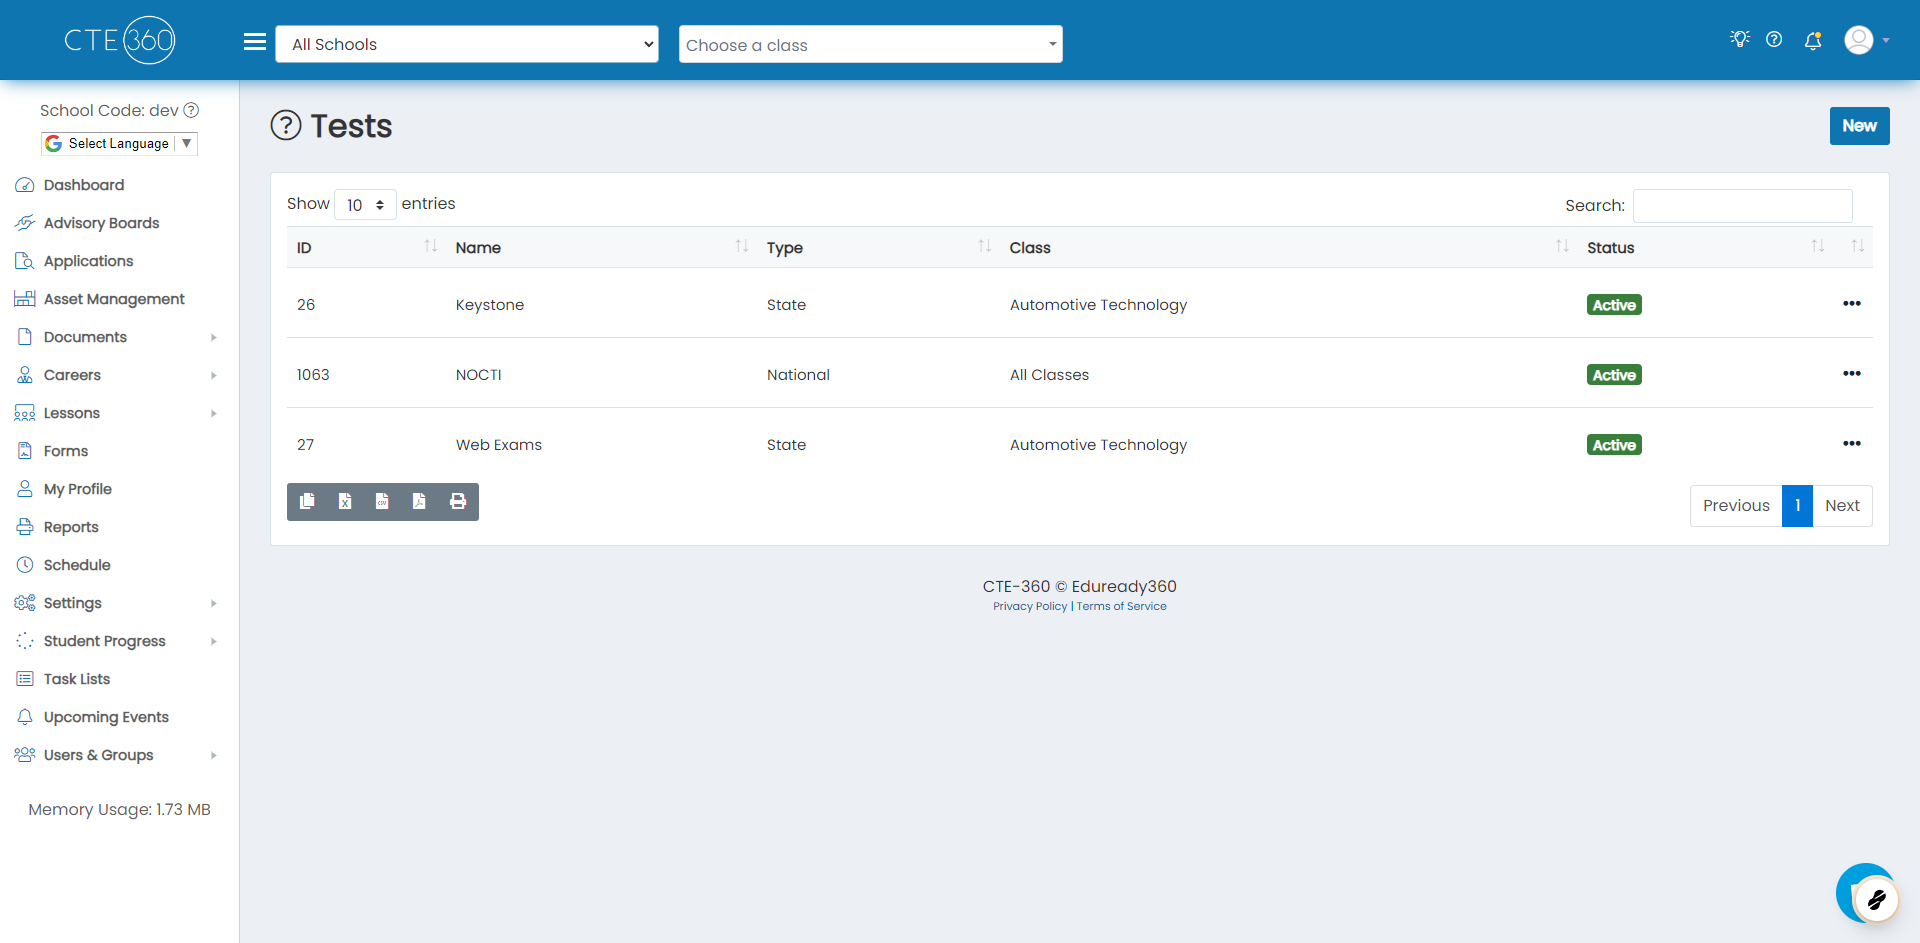
Task: Change the show entries count dropdown
Action: 365,205
